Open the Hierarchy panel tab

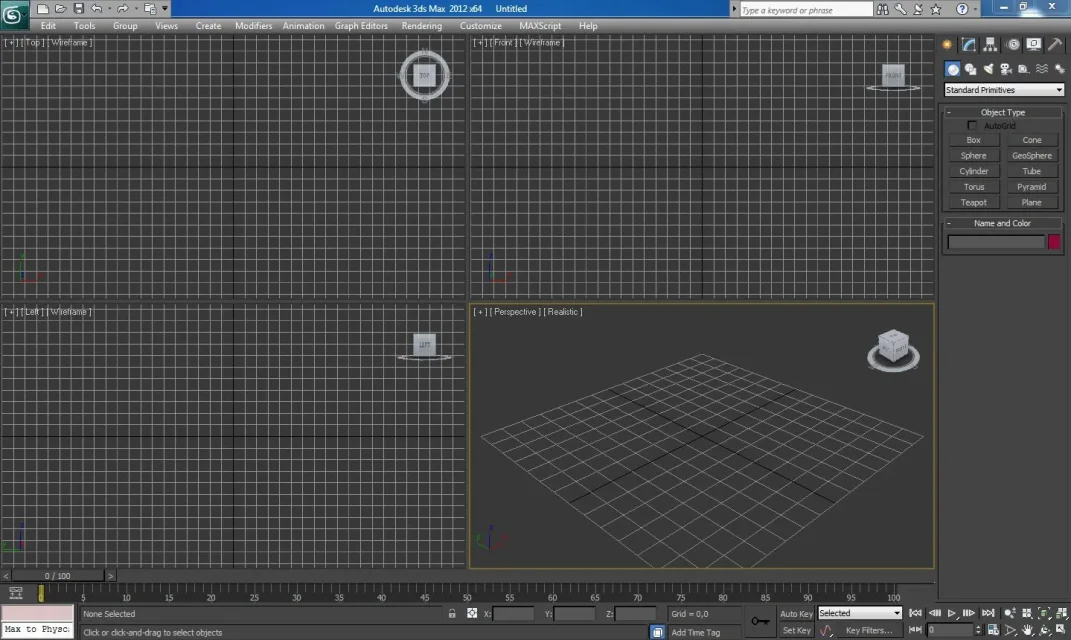click(990, 44)
